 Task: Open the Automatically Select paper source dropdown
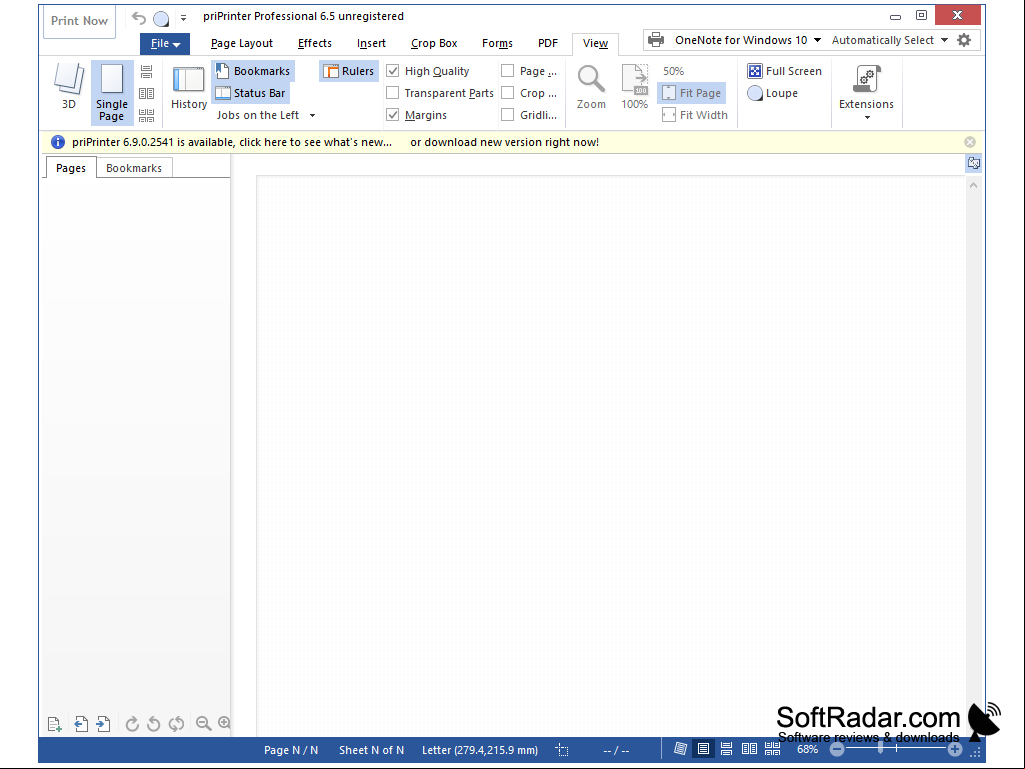point(890,40)
